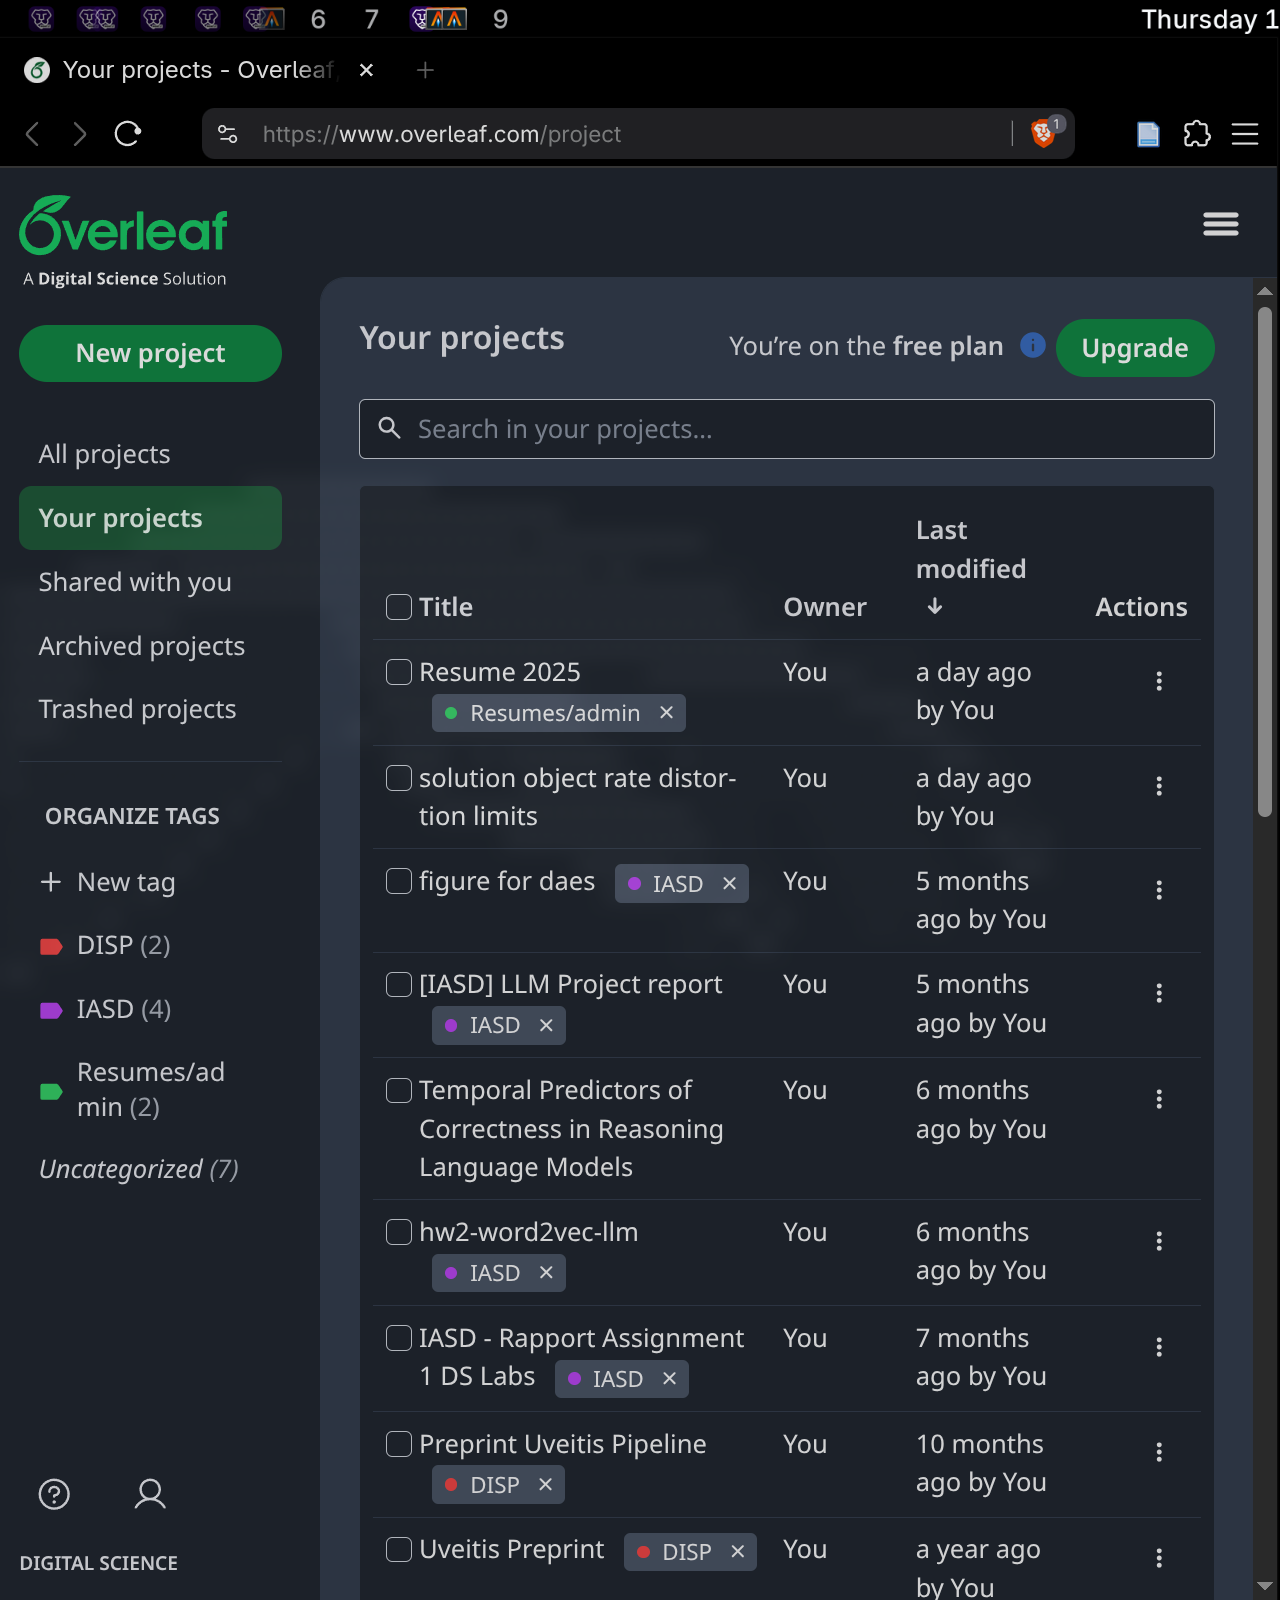Open the hw2-word2vec-llm project
1280x1600 pixels.
528,1232
